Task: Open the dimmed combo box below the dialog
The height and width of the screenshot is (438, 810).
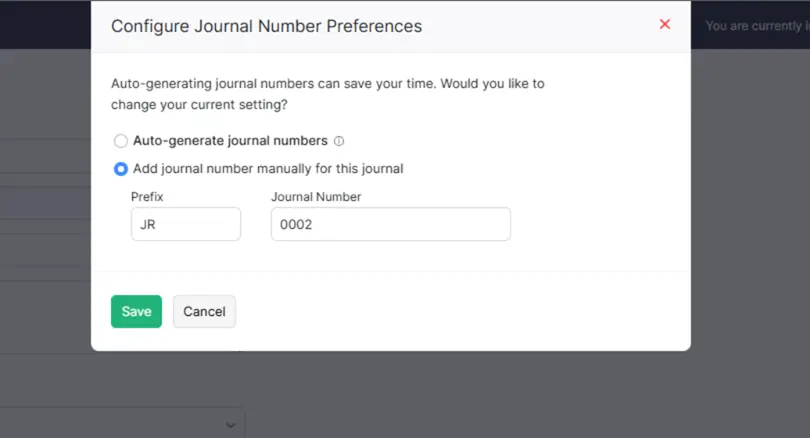Action: pos(121,424)
